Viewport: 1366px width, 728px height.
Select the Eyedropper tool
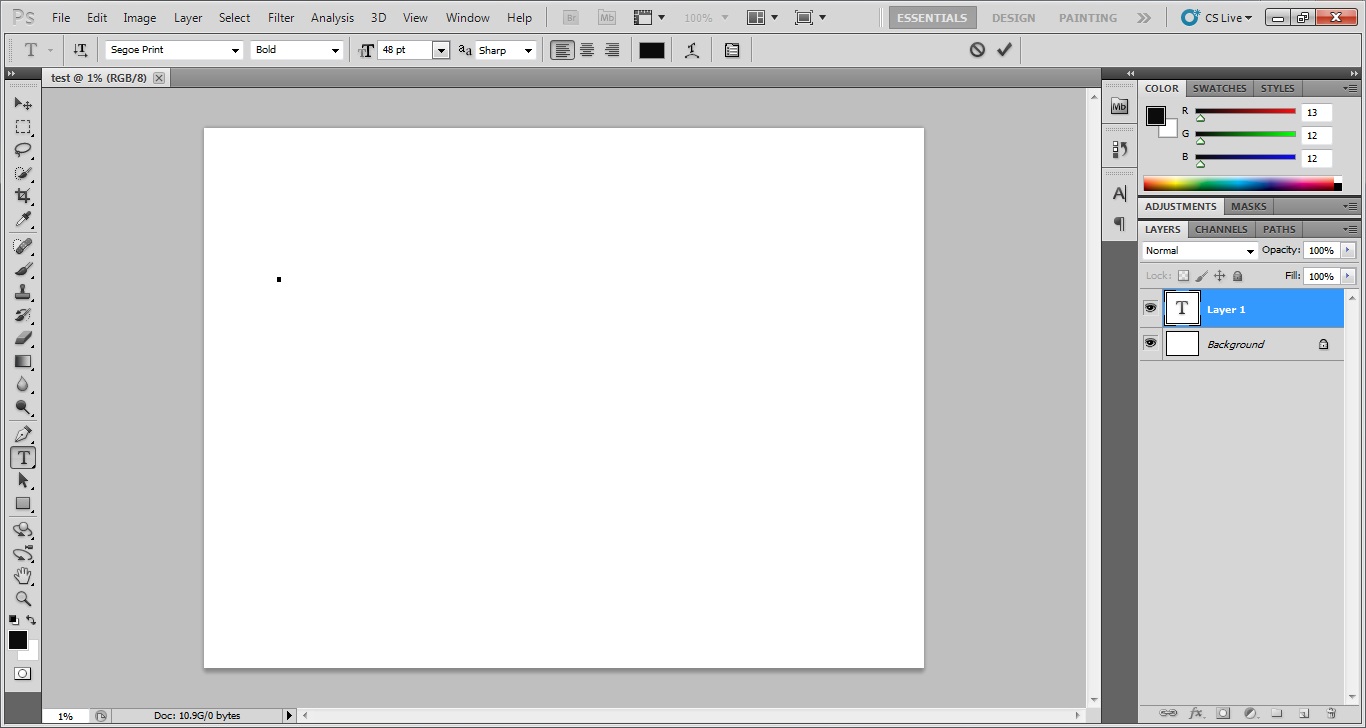click(22, 220)
